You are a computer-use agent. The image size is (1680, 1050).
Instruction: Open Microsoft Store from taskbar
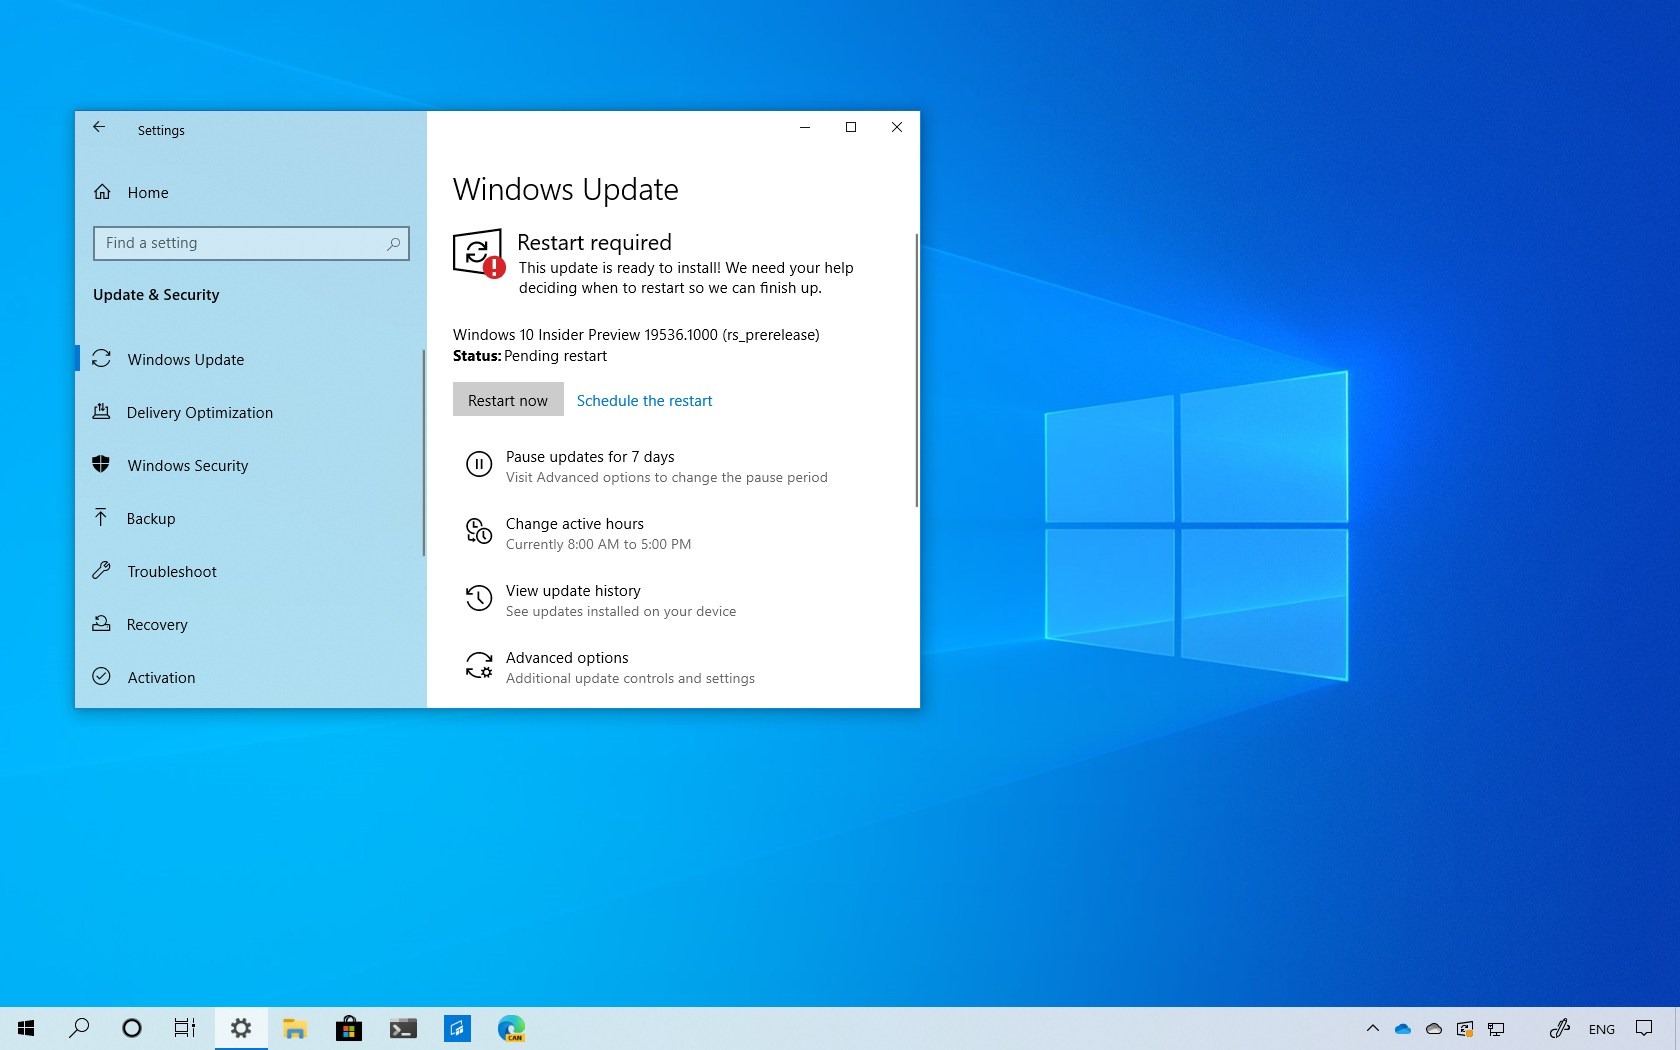click(x=348, y=1028)
